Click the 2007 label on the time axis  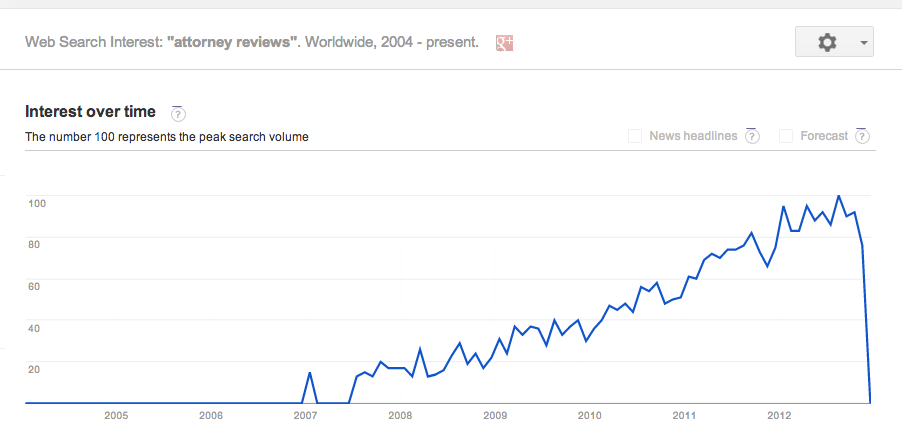pos(305,415)
